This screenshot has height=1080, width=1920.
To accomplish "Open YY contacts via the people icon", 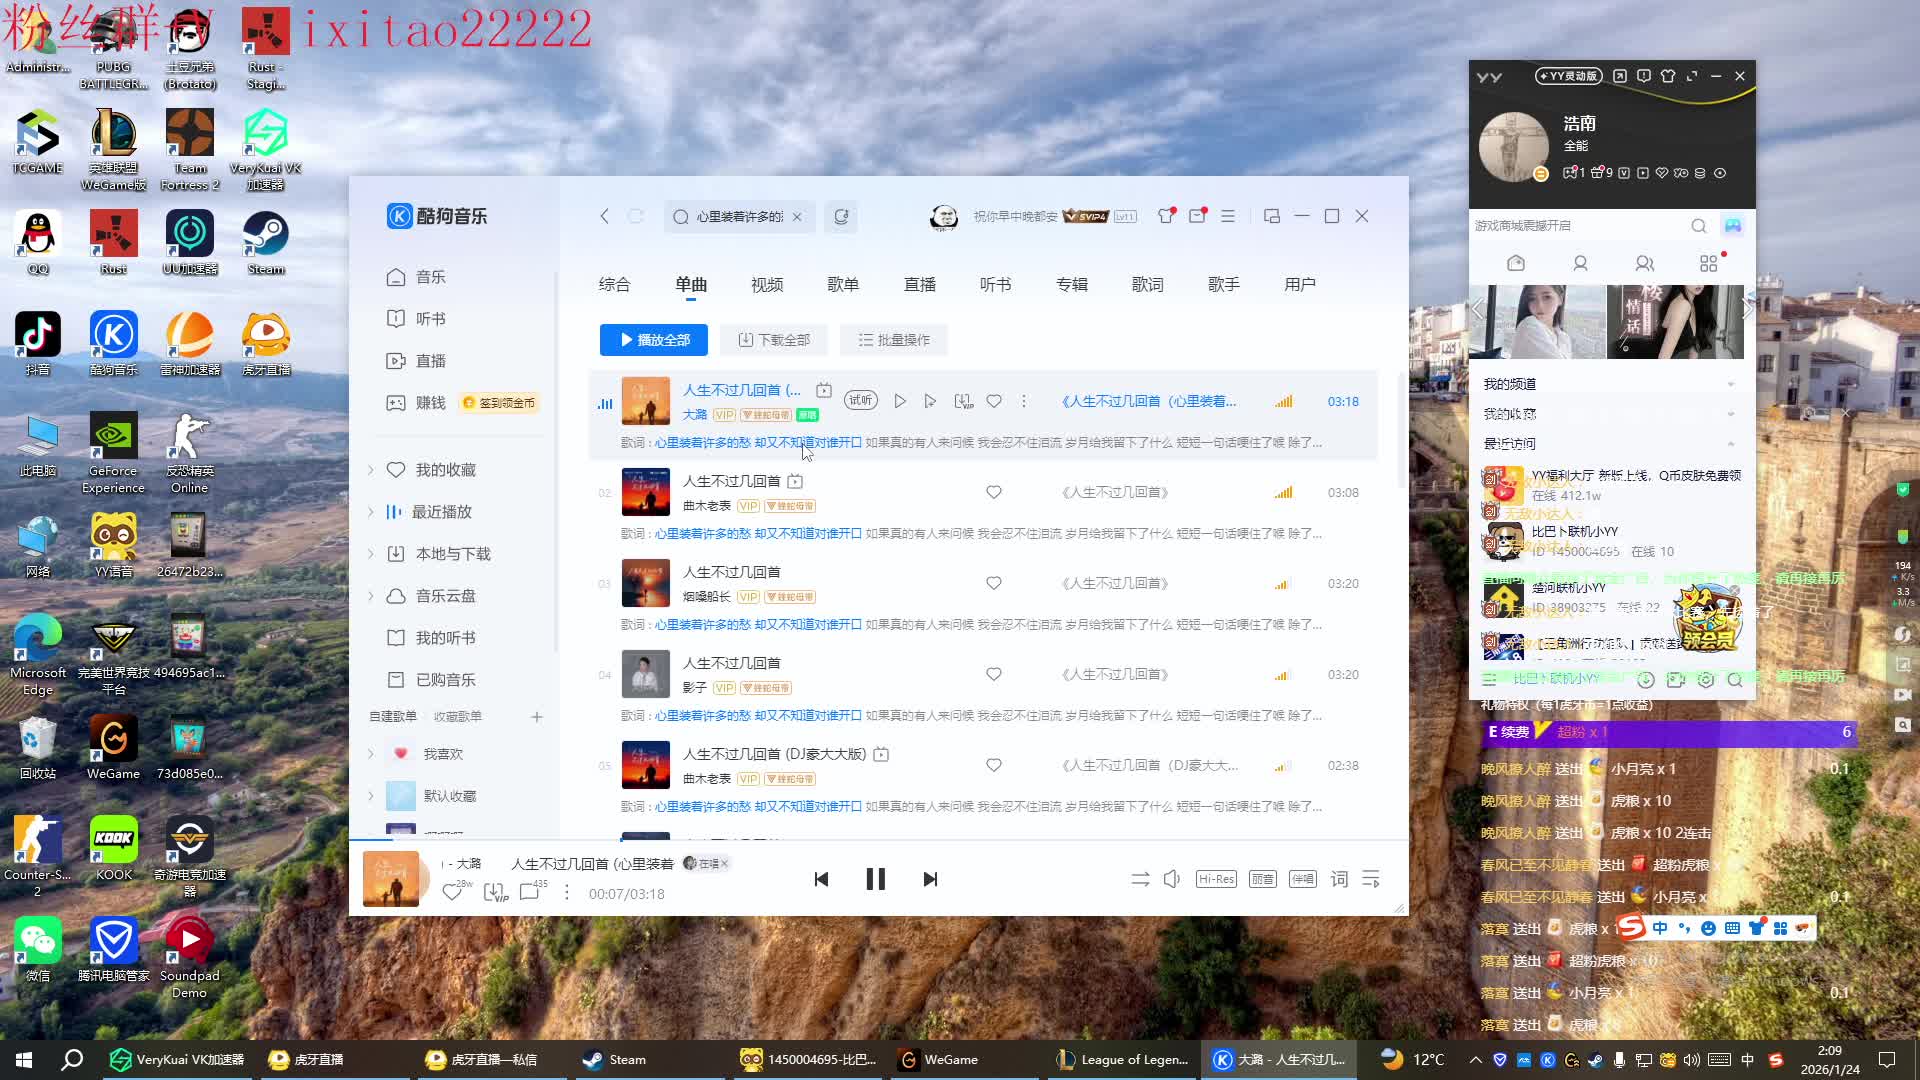I will (x=1645, y=262).
